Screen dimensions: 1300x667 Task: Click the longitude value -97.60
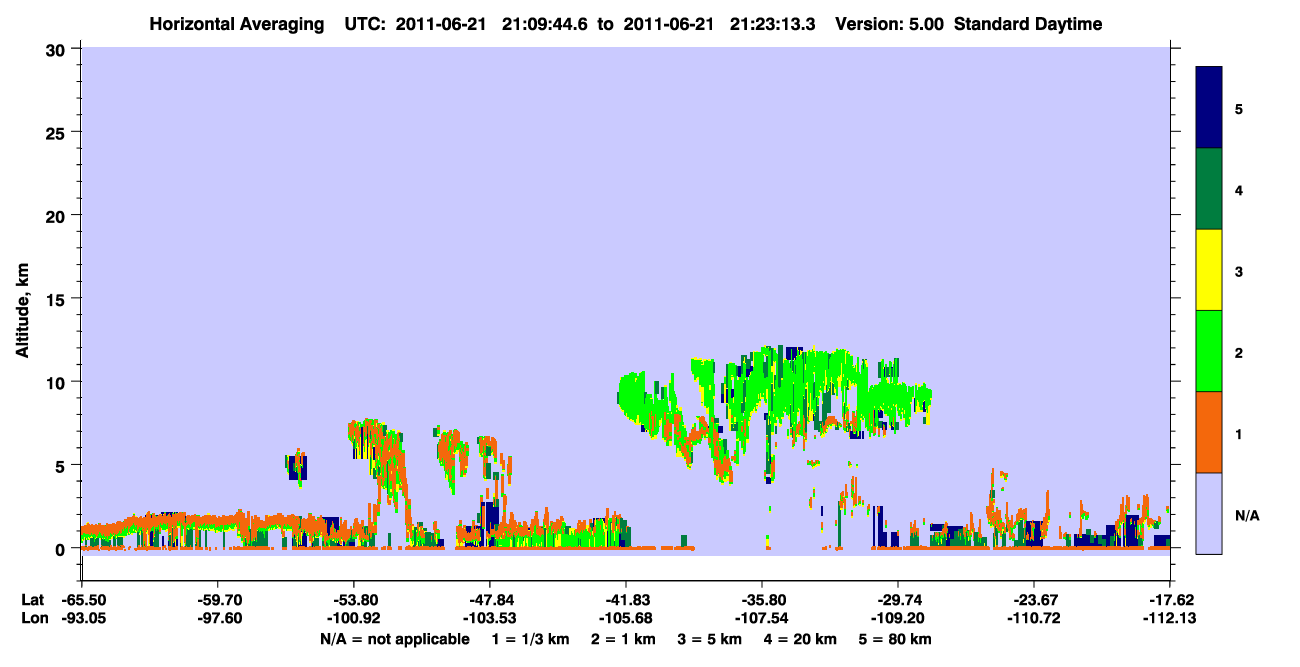[x=218, y=618]
